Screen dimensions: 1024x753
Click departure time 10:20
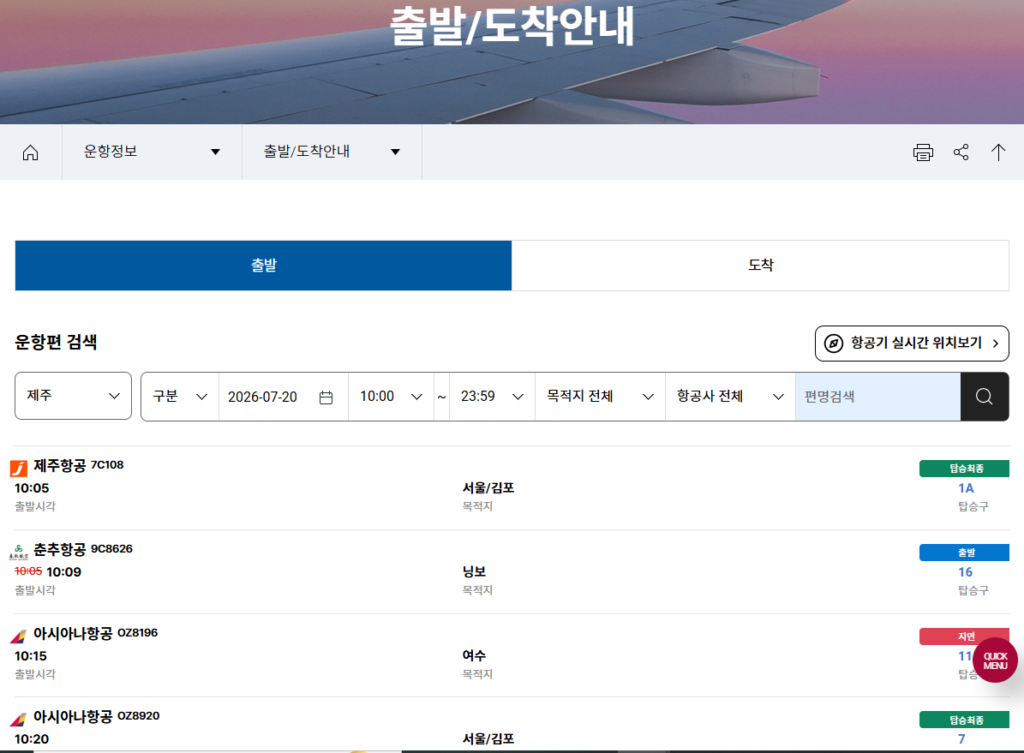click(x=31, y=739)
